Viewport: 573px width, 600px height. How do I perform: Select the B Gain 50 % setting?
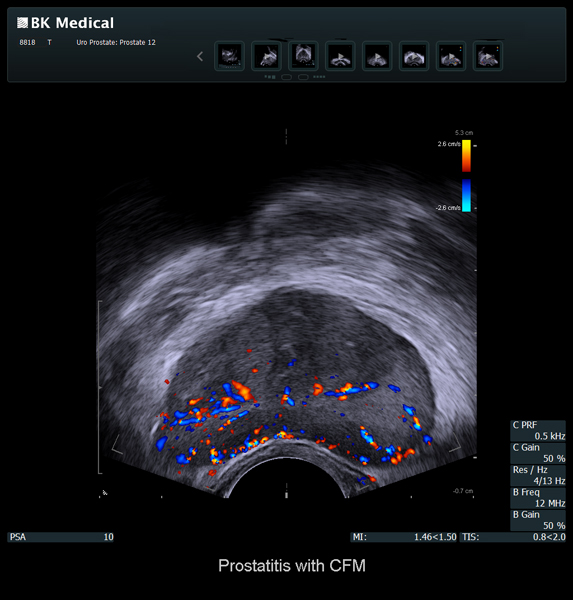(538, 520)
